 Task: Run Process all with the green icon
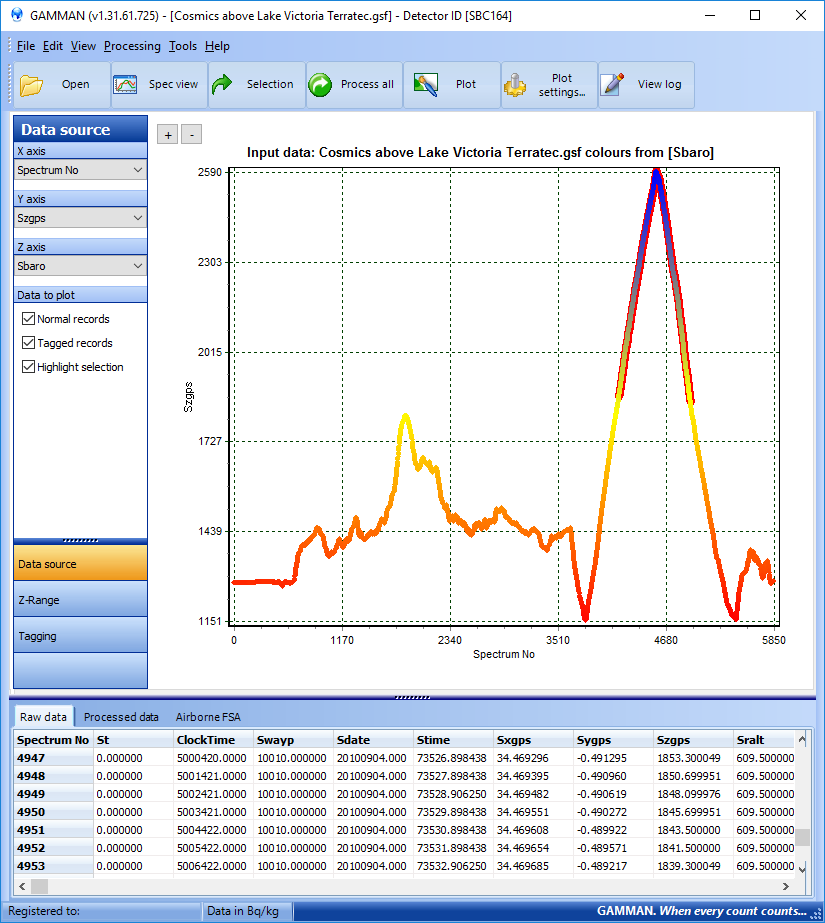point(321,85)
